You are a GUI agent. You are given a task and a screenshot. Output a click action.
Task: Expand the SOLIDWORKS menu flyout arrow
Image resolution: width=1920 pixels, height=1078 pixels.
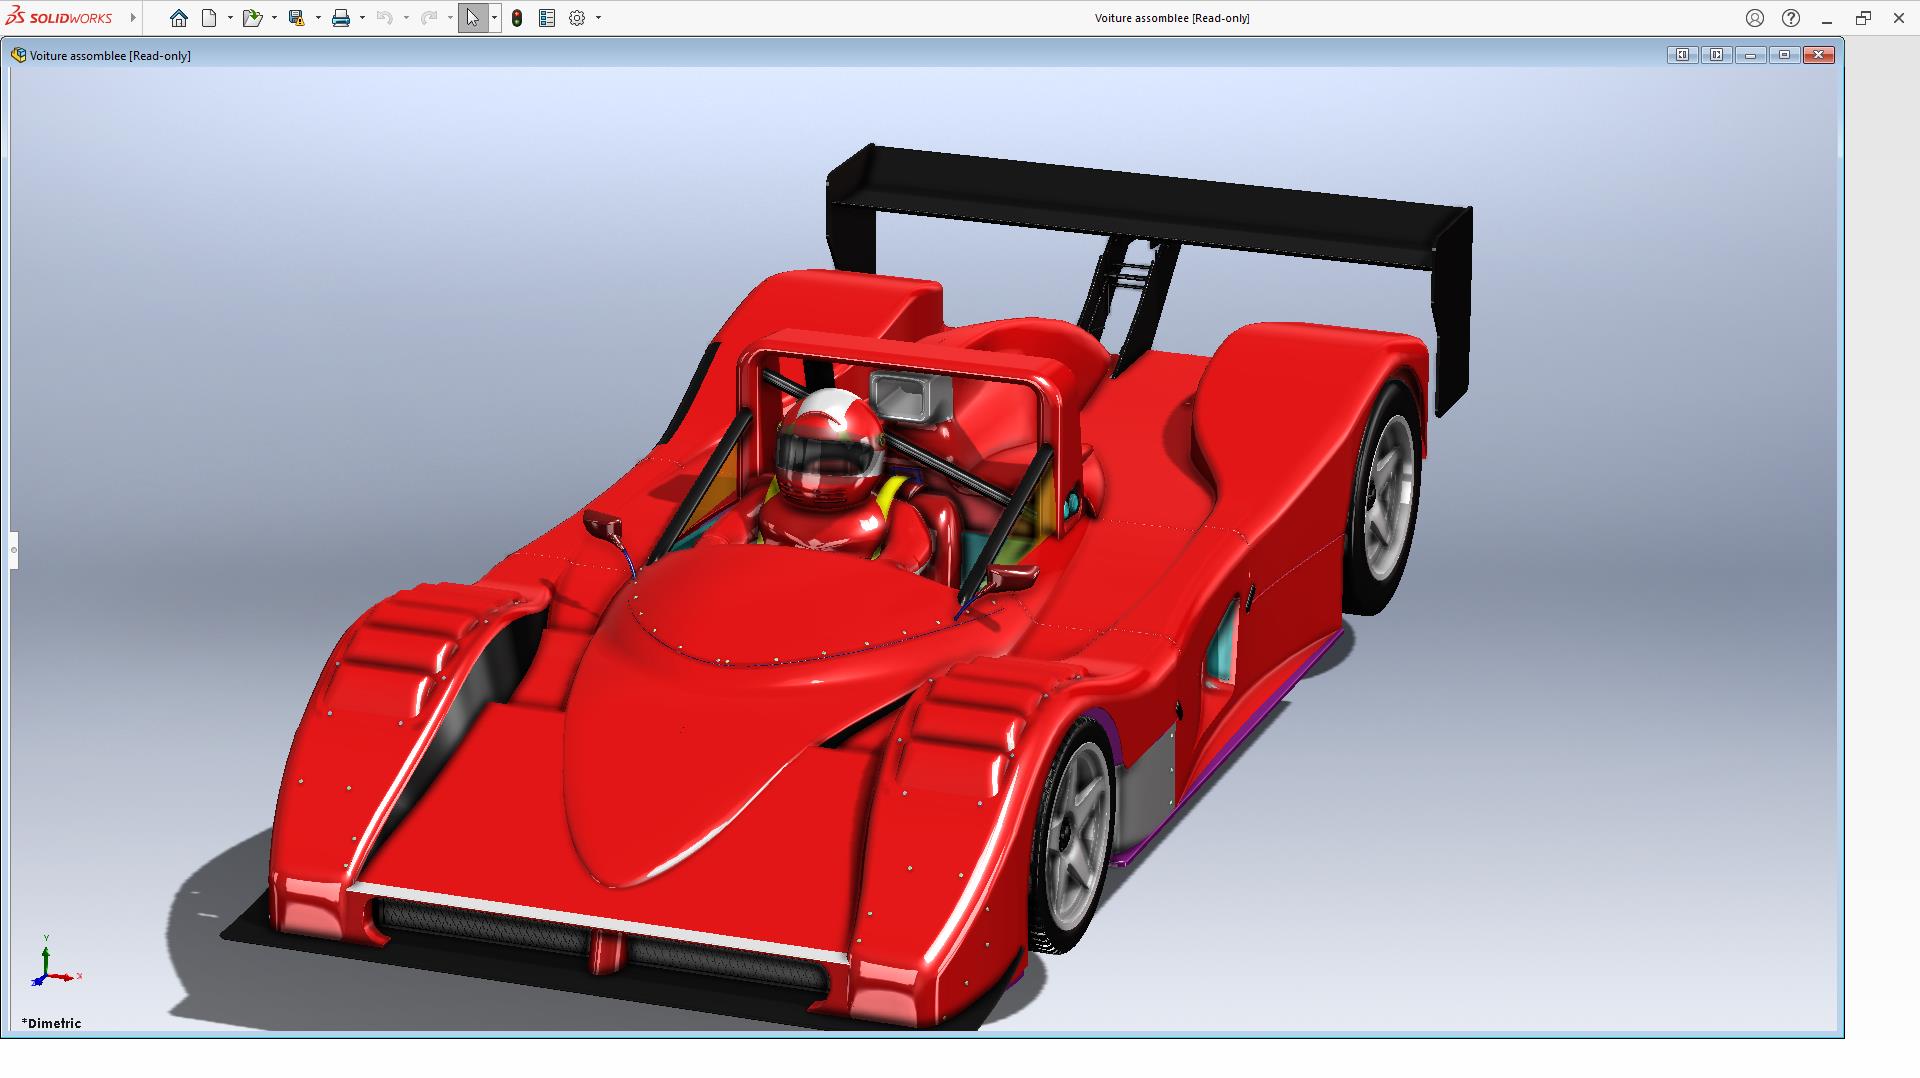[x=133, y=18]
